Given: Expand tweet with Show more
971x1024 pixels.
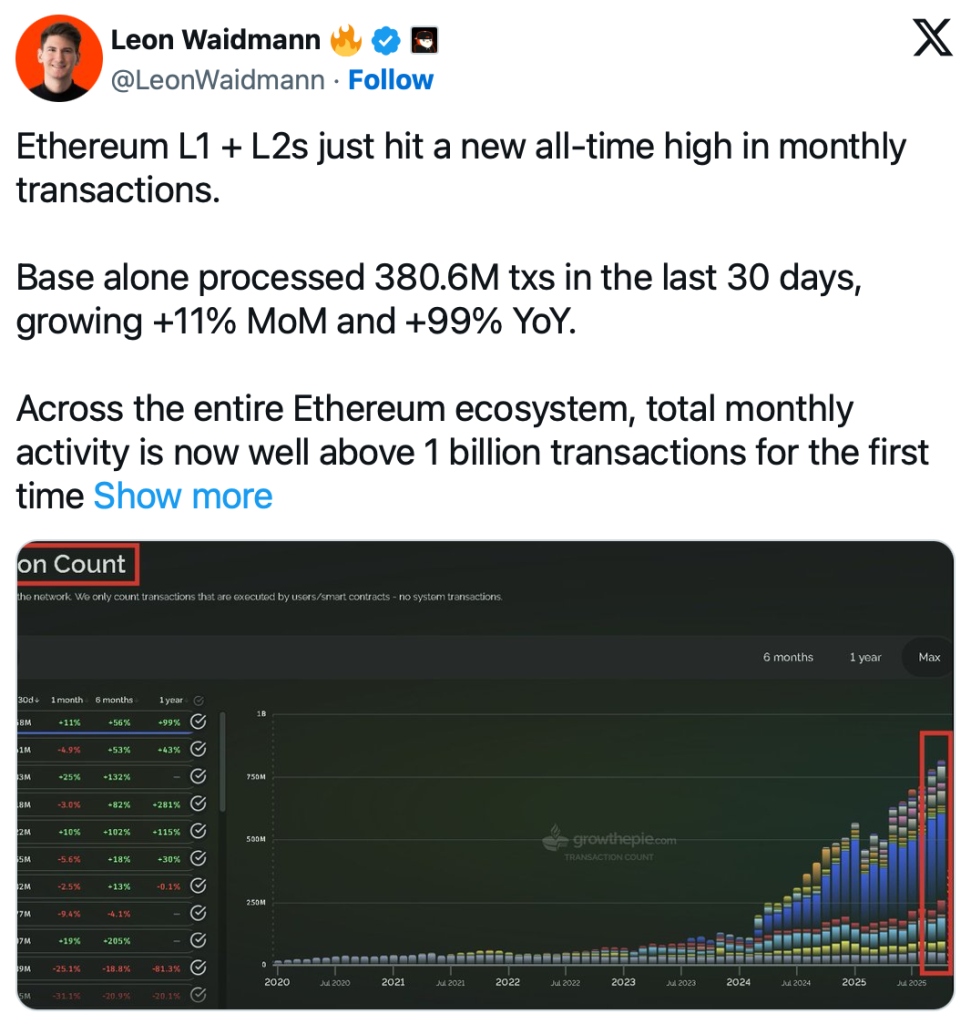Looking at the screenshot, I should point(183,496).
